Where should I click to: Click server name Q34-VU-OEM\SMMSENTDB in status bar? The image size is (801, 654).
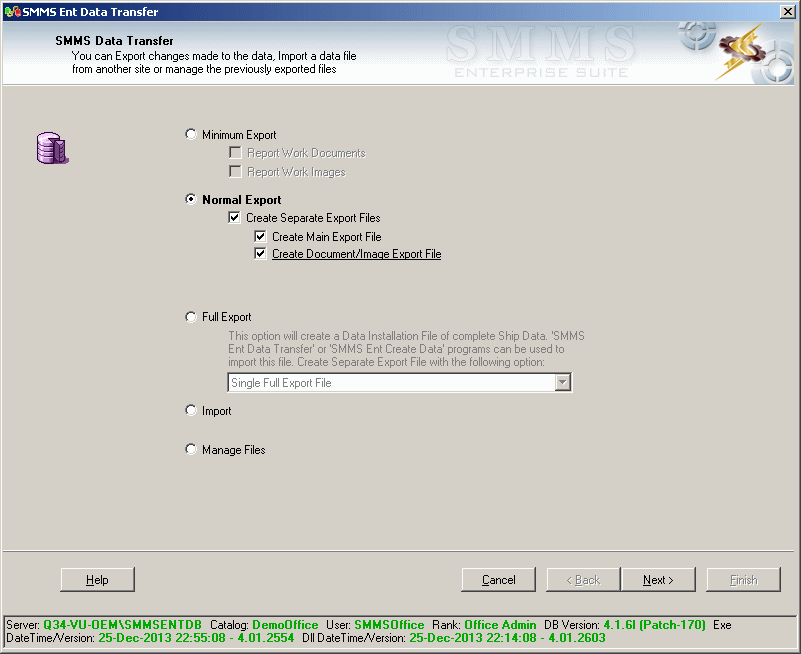122,625
